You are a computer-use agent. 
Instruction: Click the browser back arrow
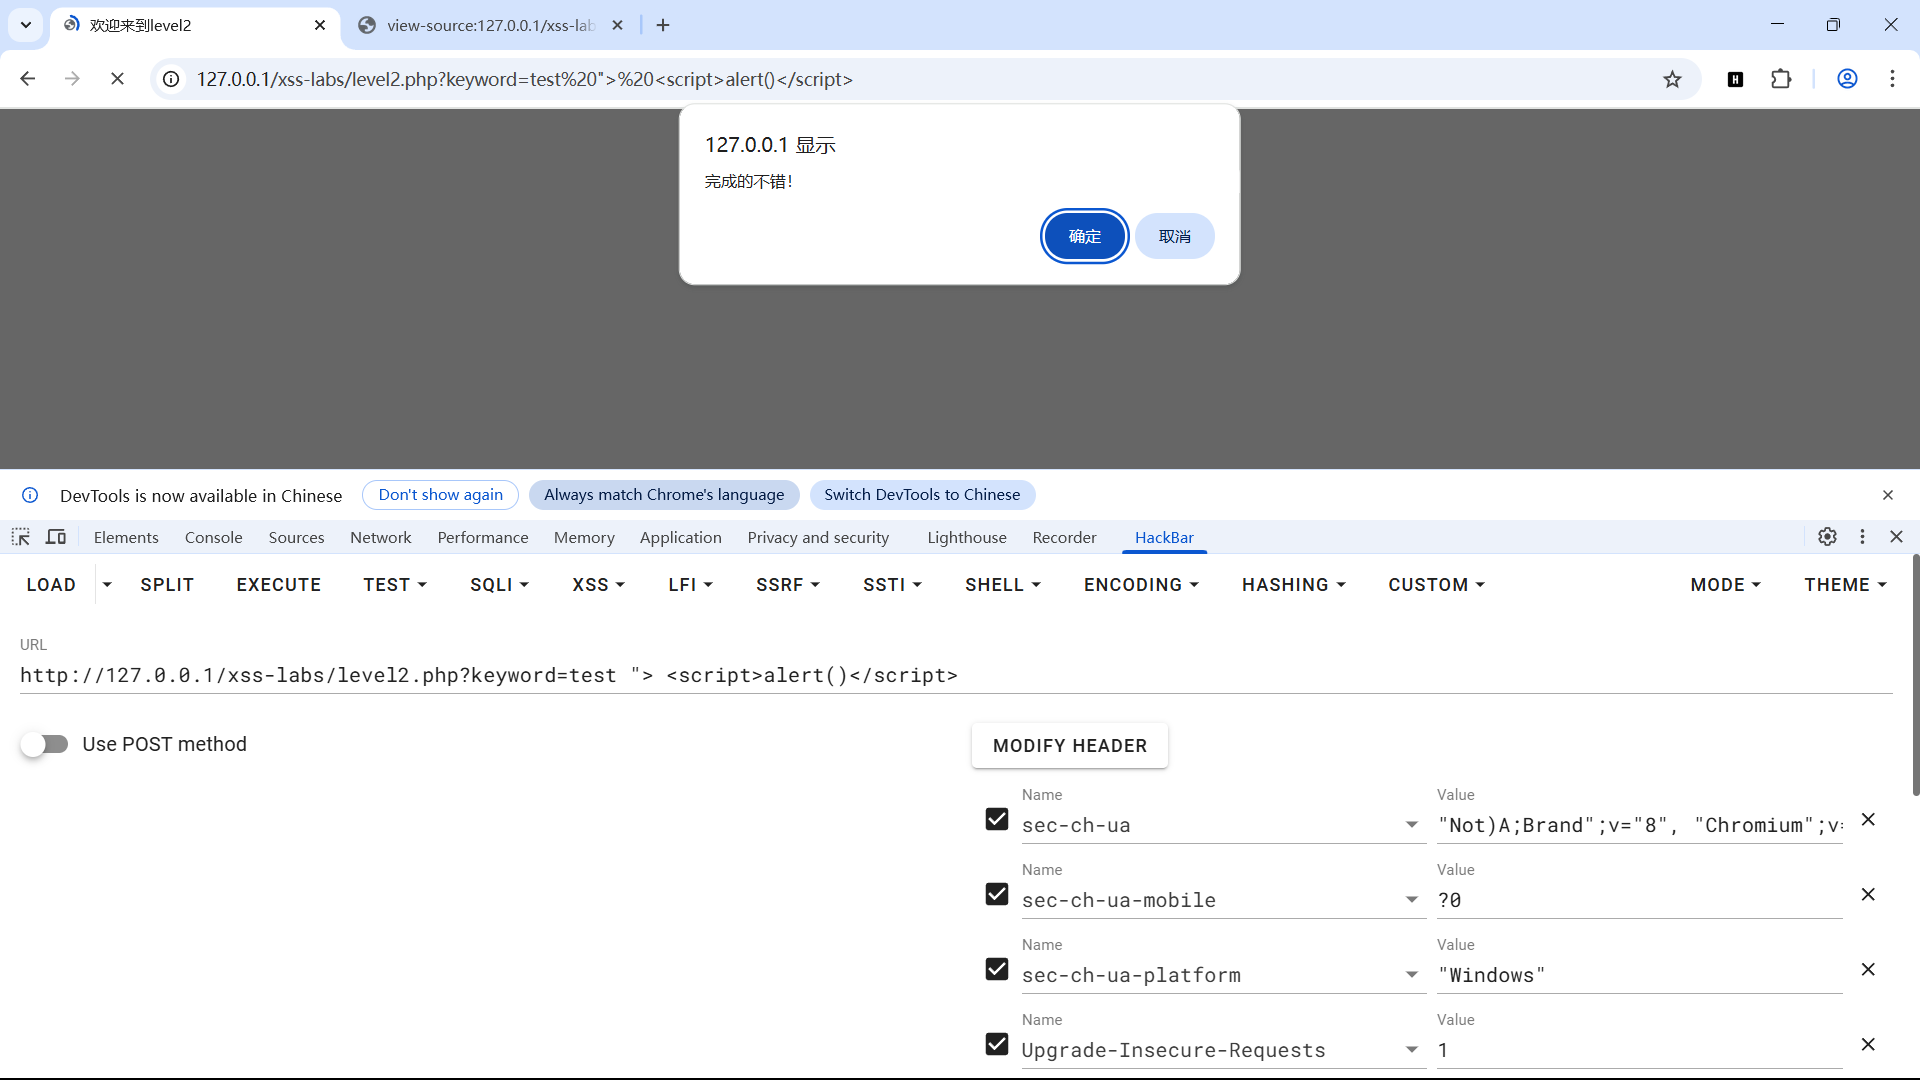coord(27,79)
